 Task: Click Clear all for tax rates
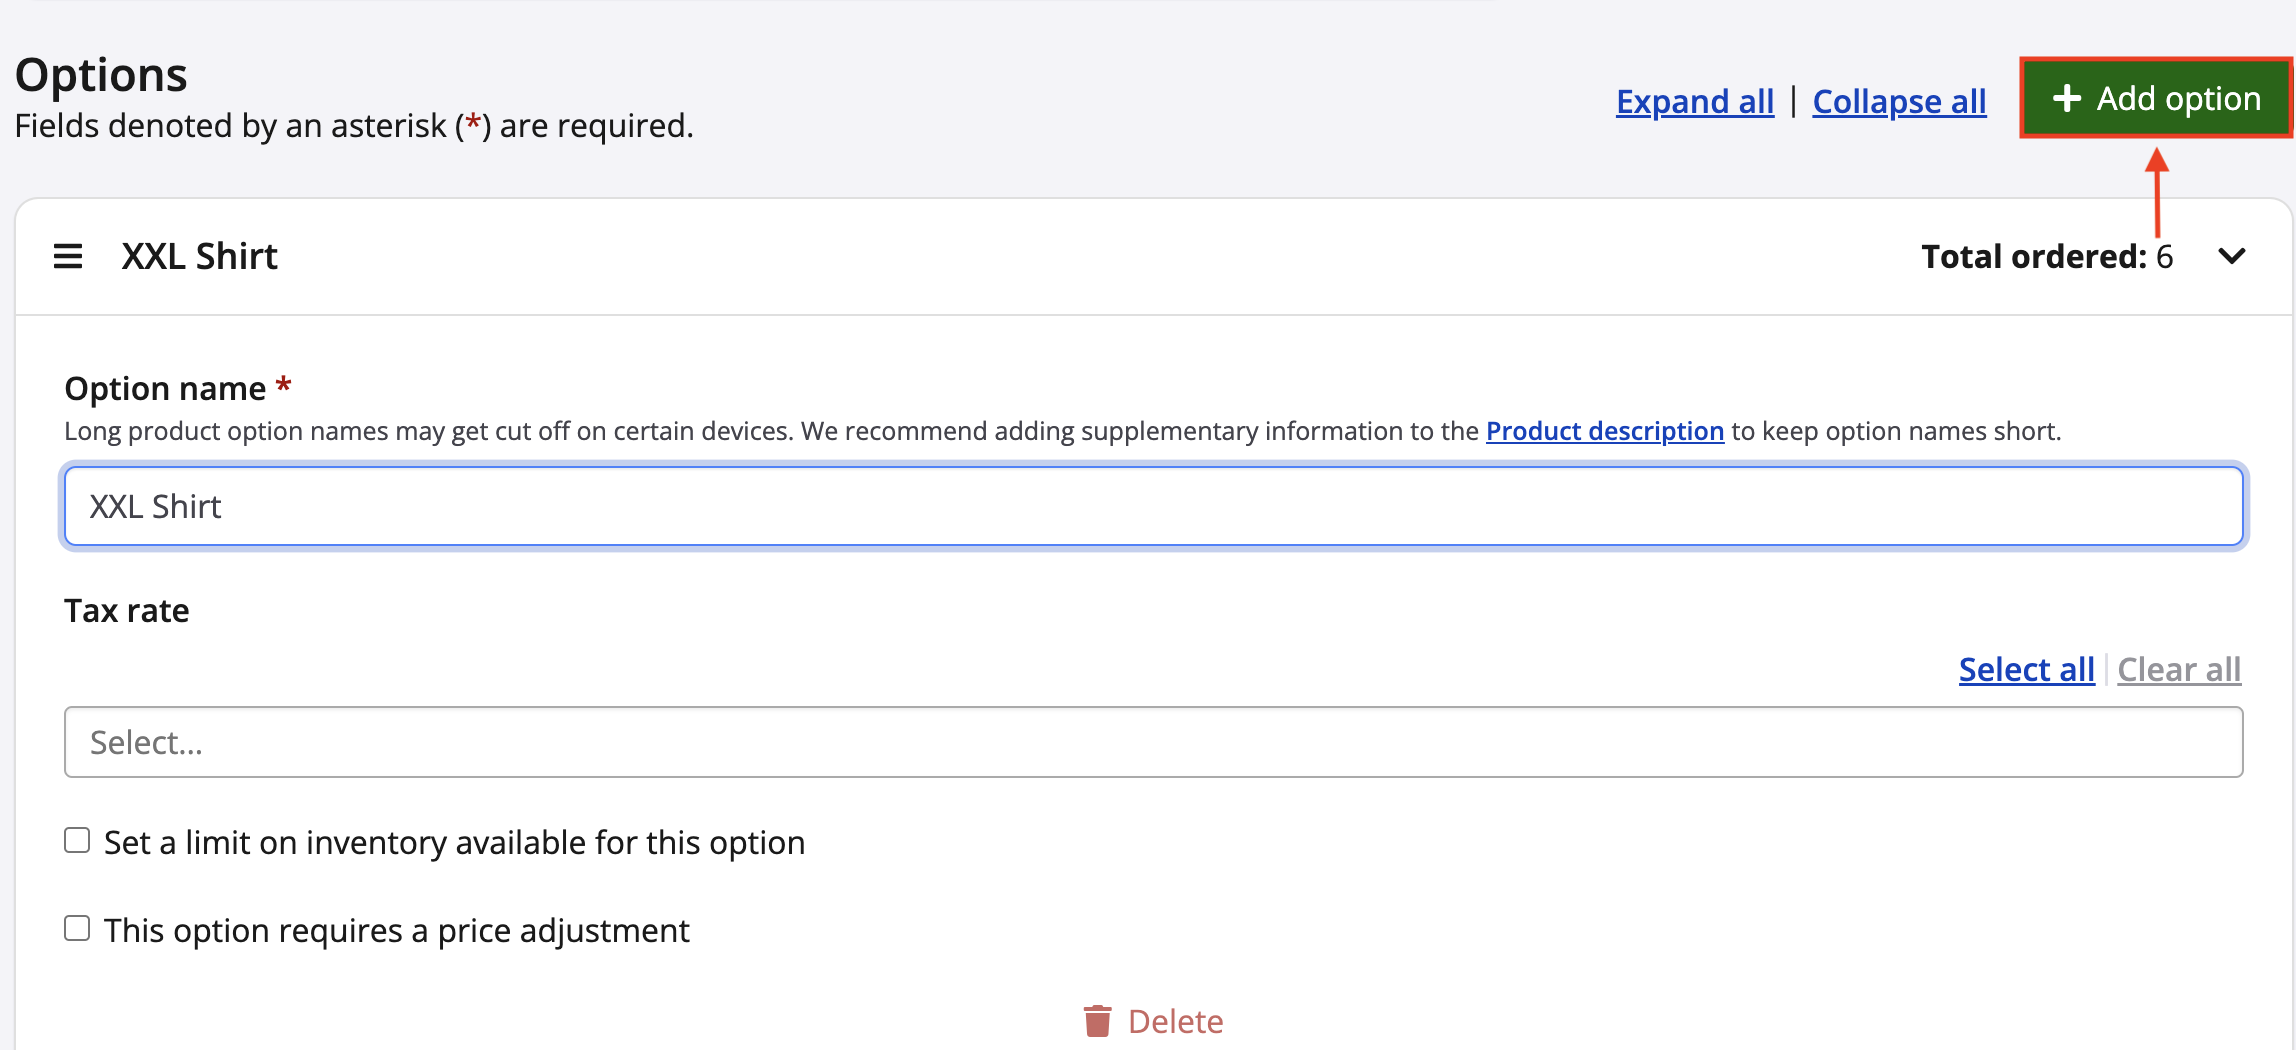point(2179,670)
